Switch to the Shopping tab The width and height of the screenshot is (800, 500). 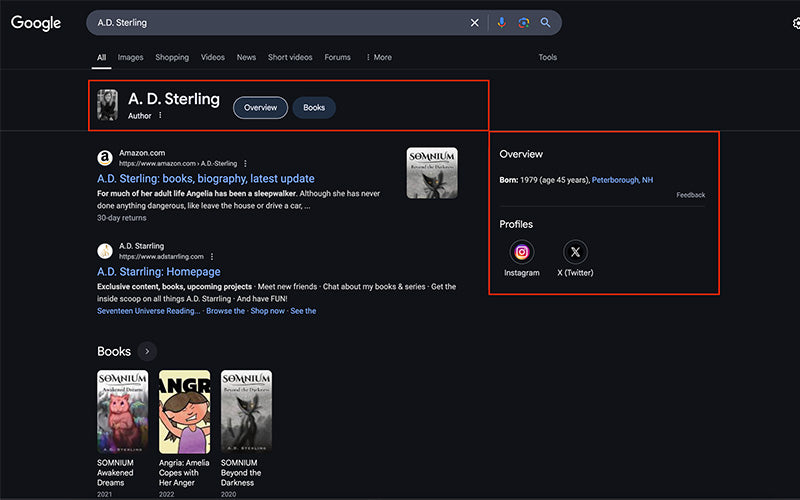[x=172, y=57]
